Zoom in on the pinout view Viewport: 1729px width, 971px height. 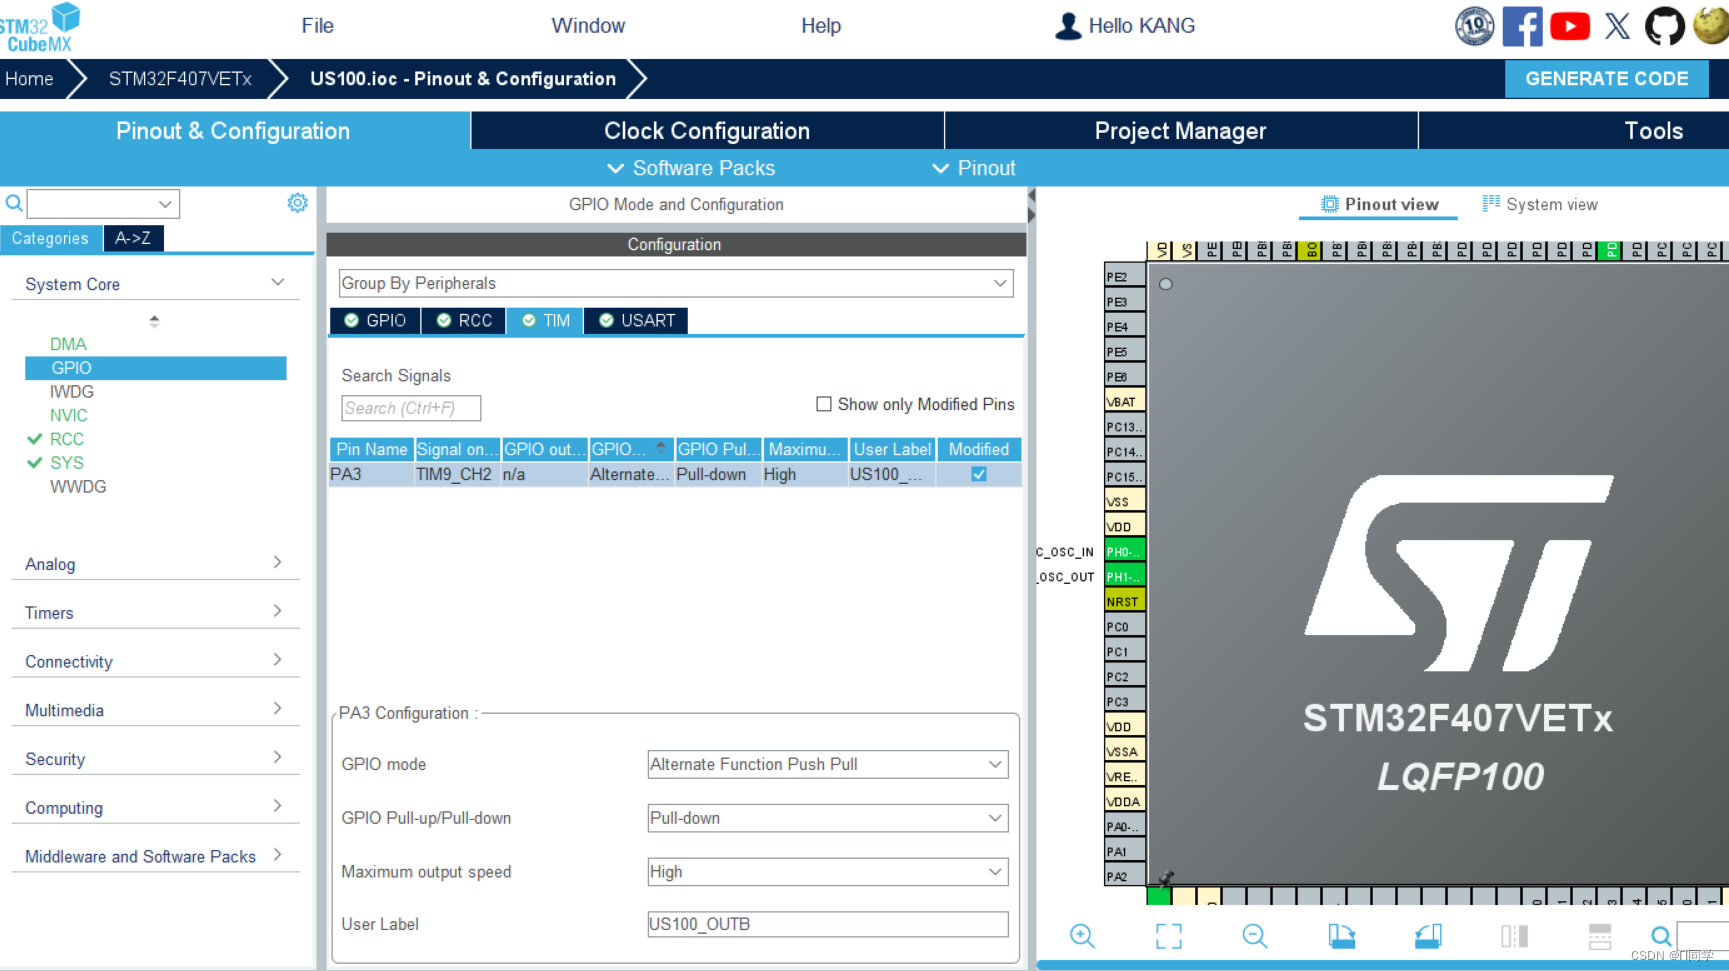[1082, 936]
